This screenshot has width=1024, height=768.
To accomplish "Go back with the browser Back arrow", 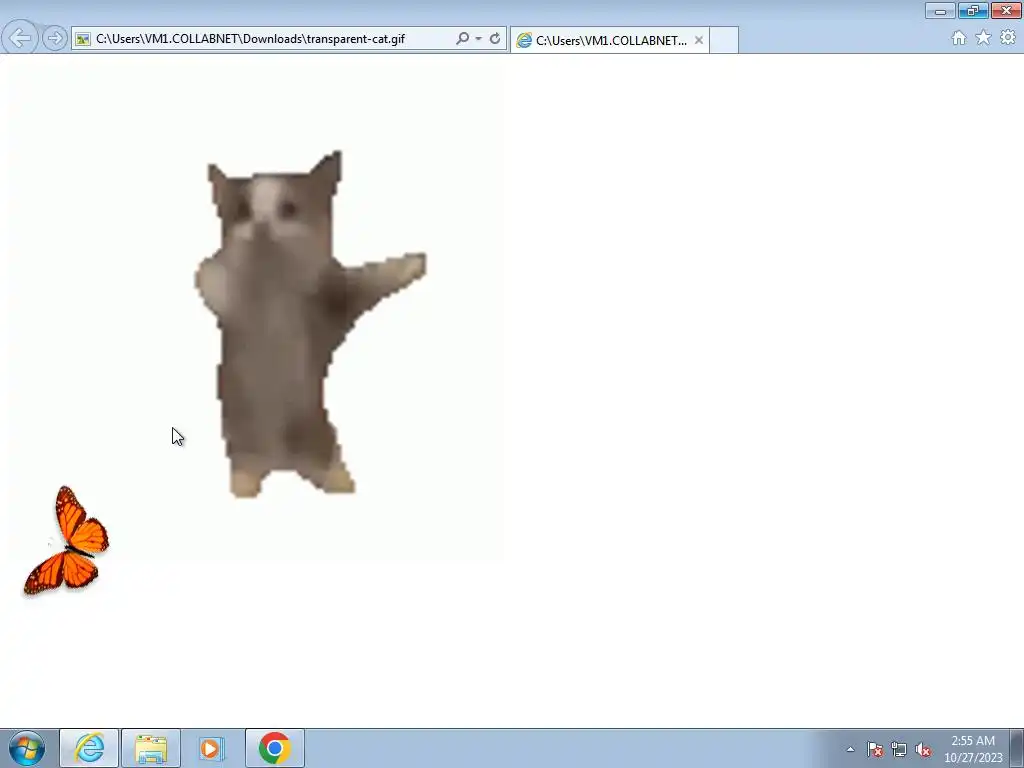I will [21, 38].
